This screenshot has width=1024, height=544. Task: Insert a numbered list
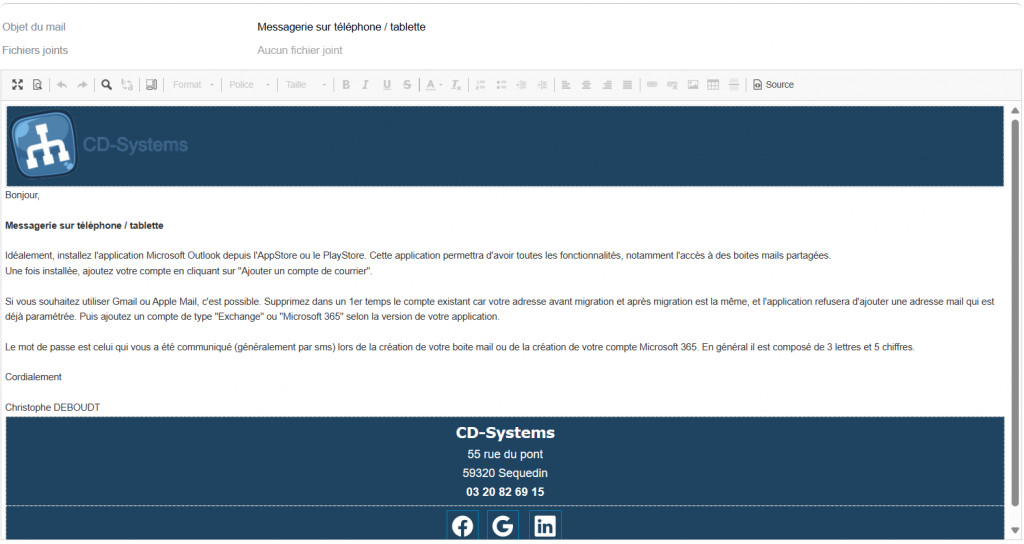tap(481, 85)
